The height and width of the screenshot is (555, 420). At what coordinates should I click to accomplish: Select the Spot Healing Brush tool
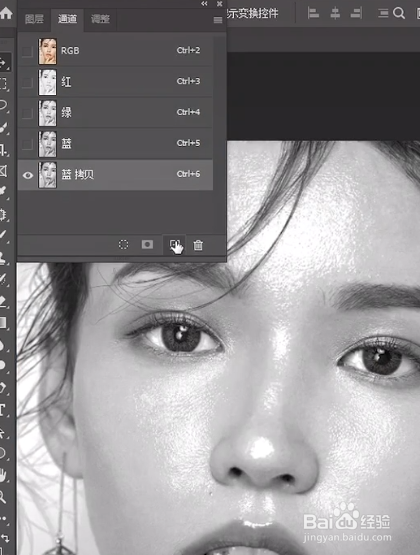point(3,214)
